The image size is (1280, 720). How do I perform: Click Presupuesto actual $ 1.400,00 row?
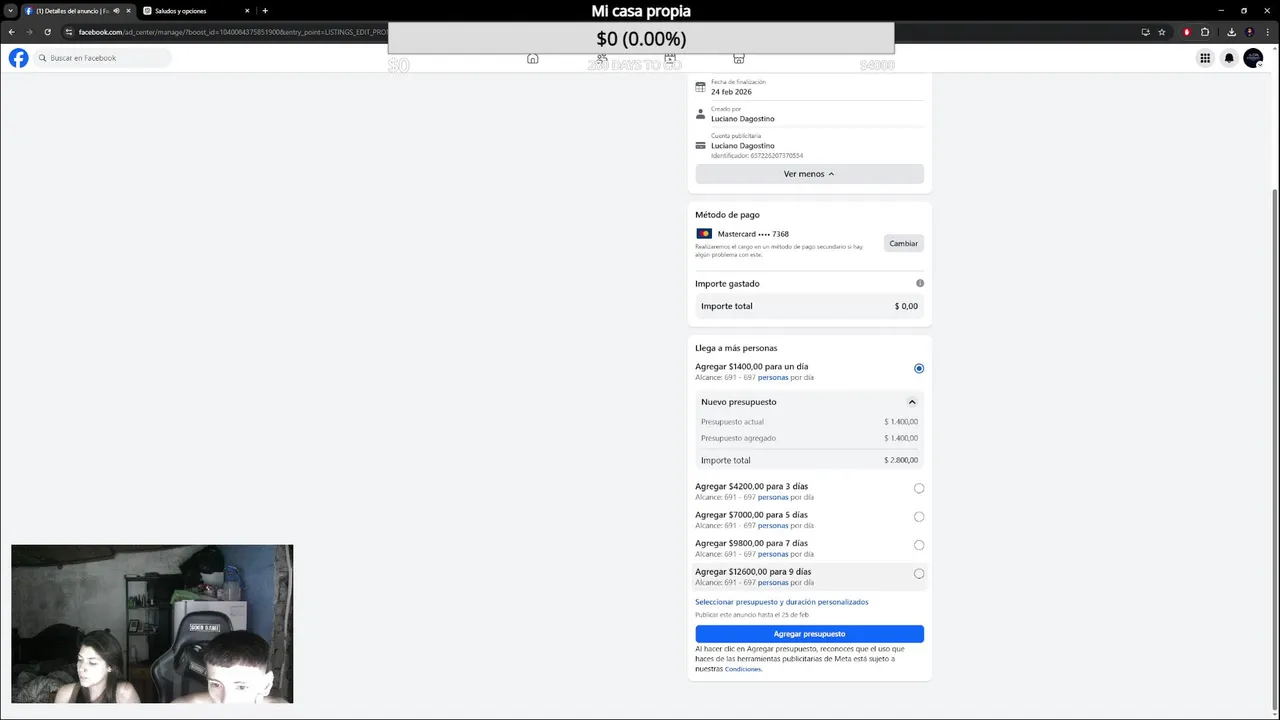pos(809,422)
